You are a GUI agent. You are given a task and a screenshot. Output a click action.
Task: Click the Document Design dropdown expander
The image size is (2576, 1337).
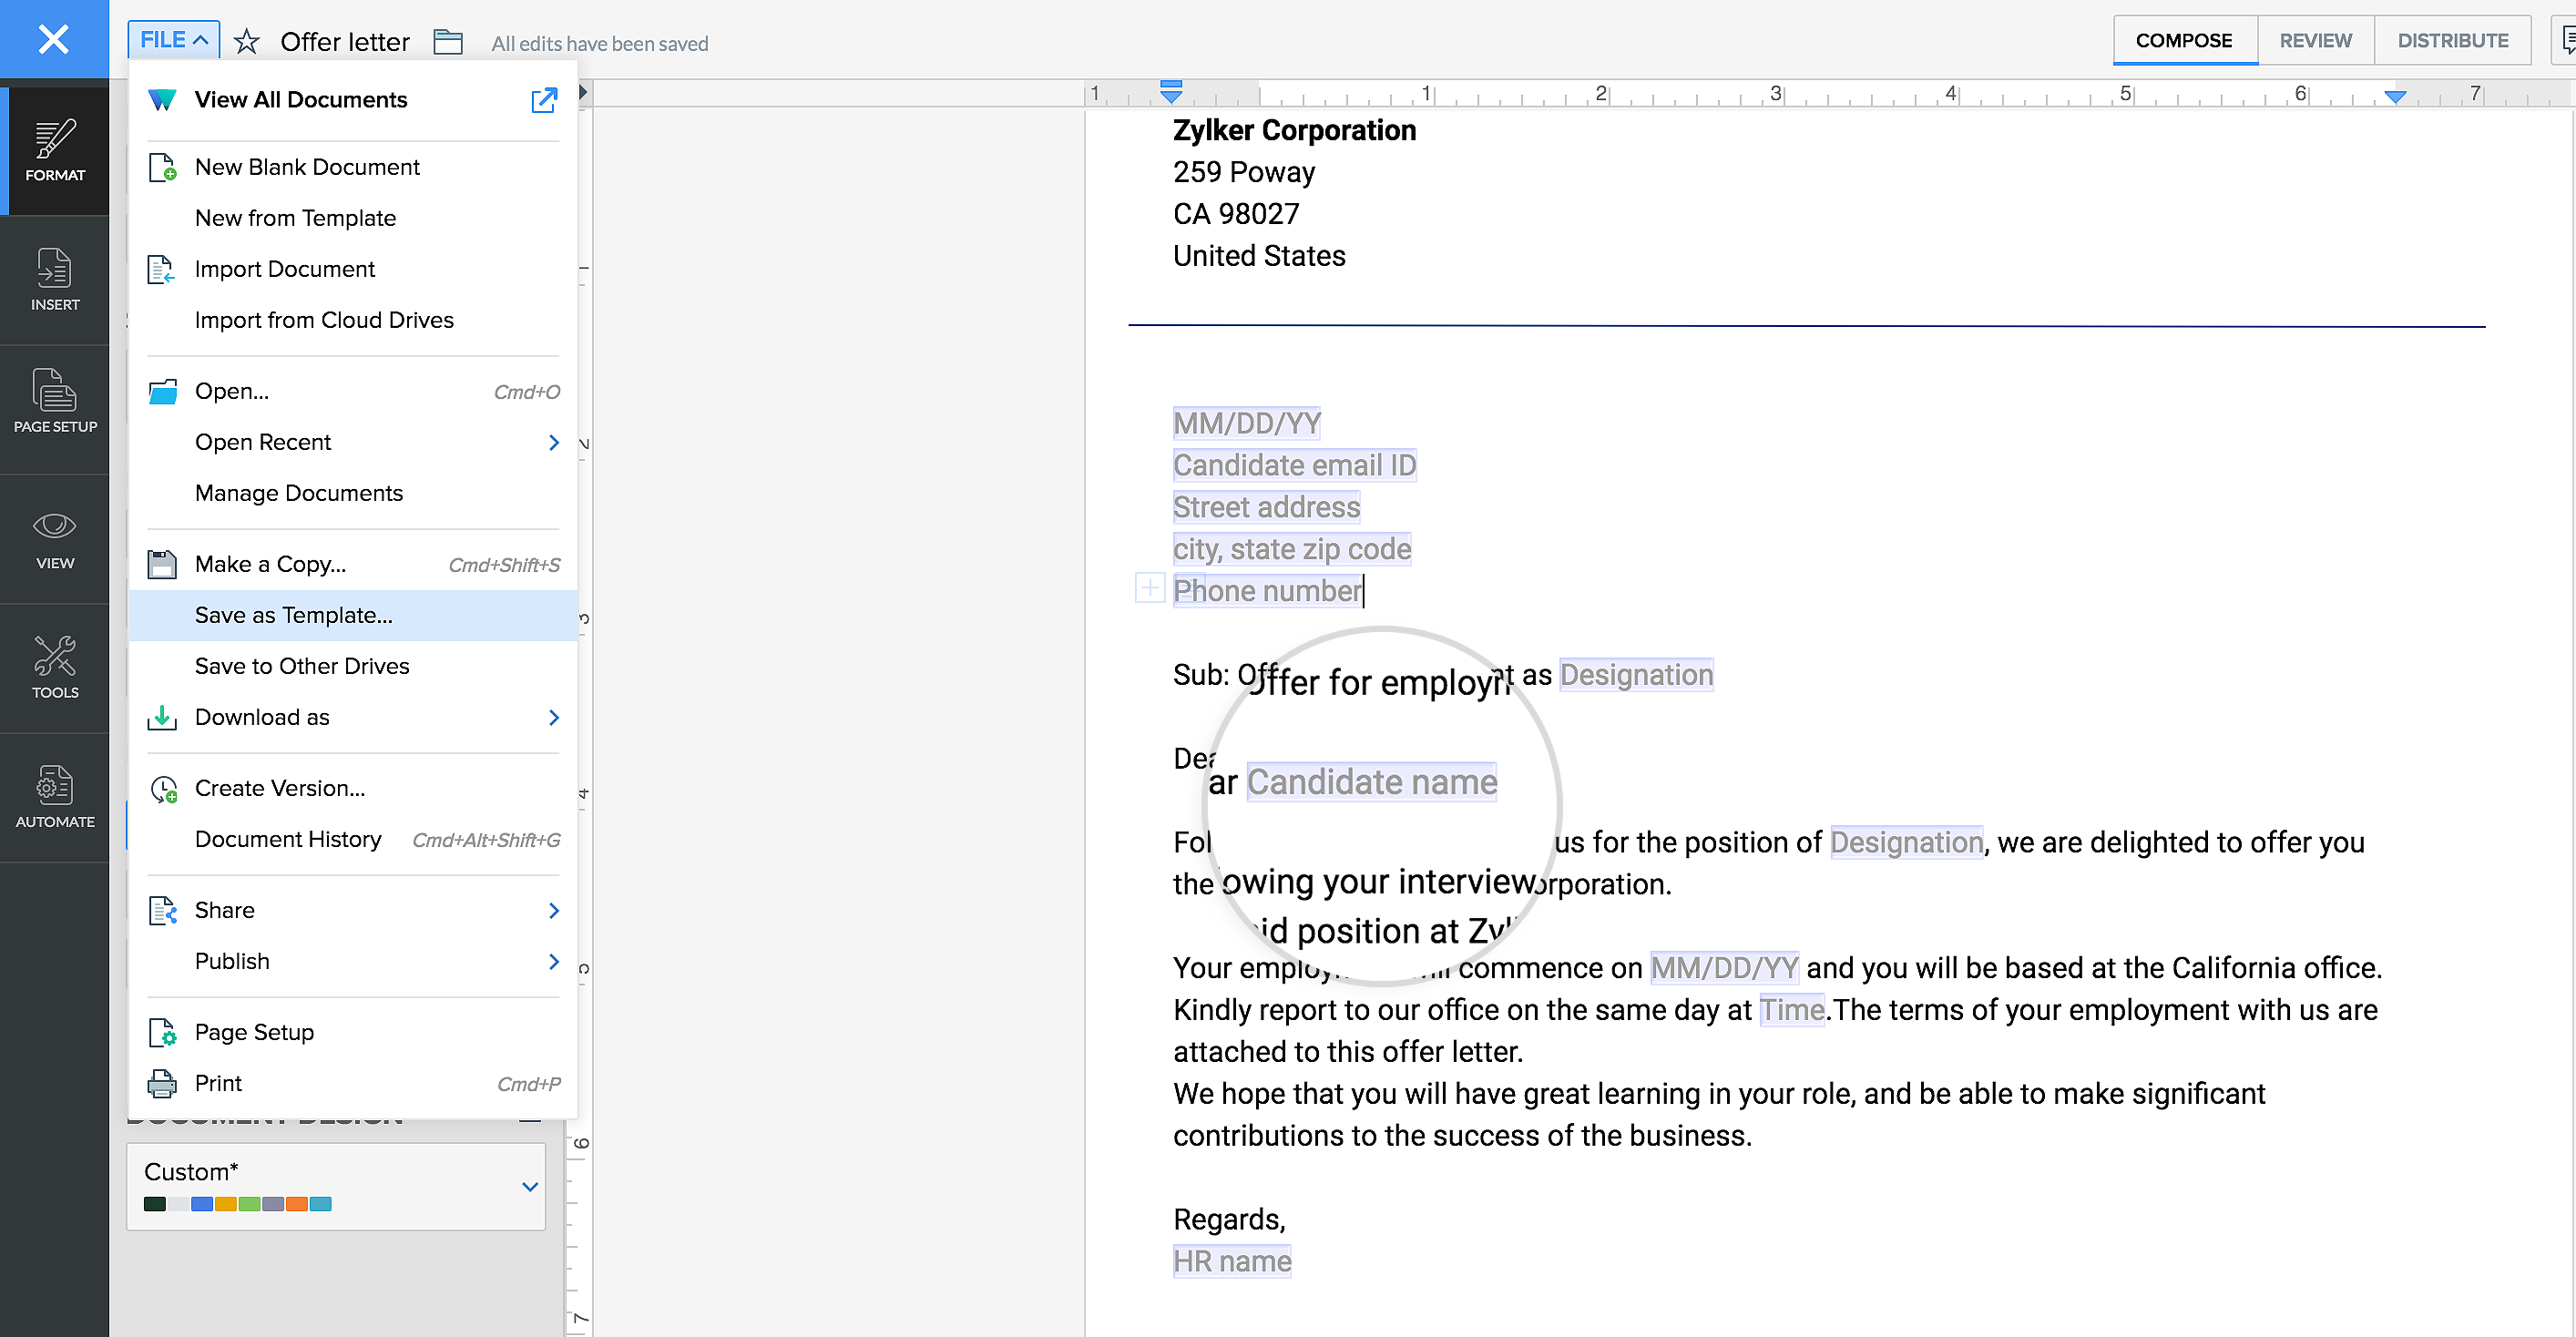point(528,1187)
